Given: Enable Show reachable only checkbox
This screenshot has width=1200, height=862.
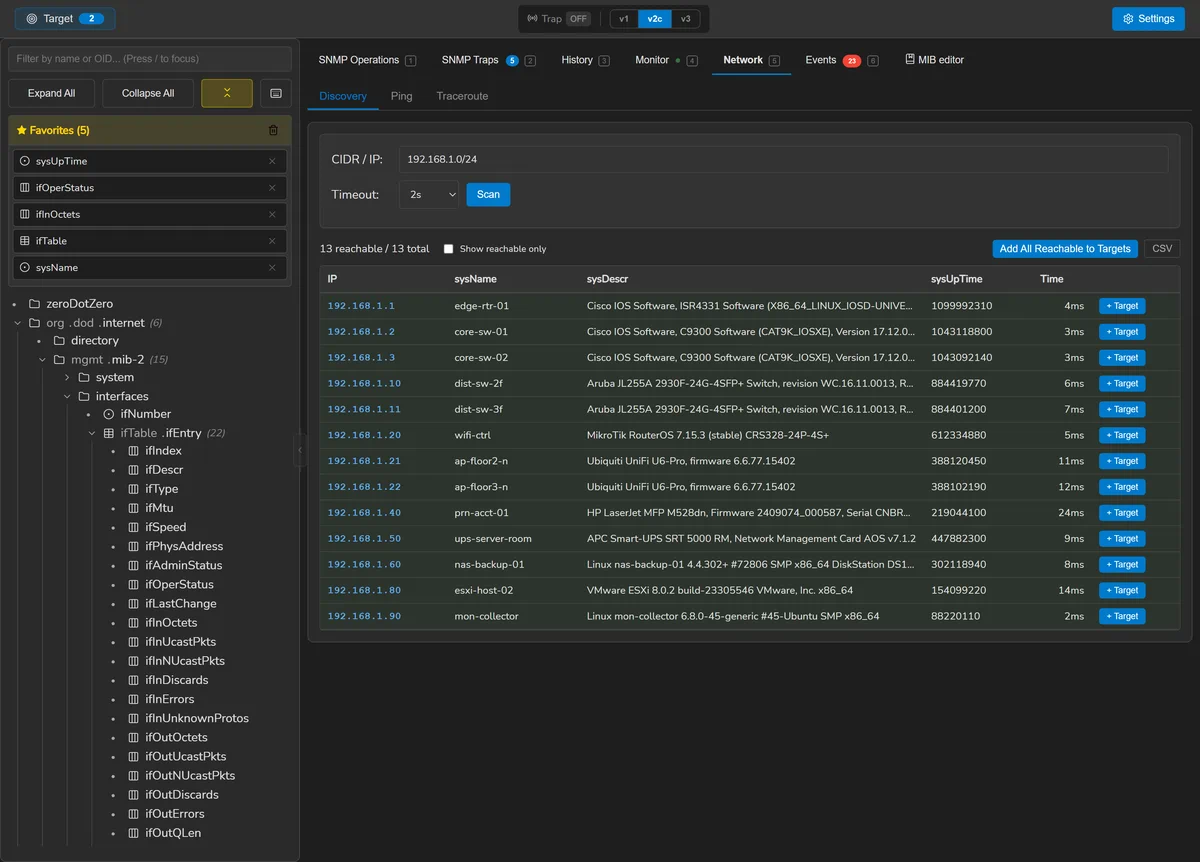Looking at the screenshot, I should (x=449, y=249).
